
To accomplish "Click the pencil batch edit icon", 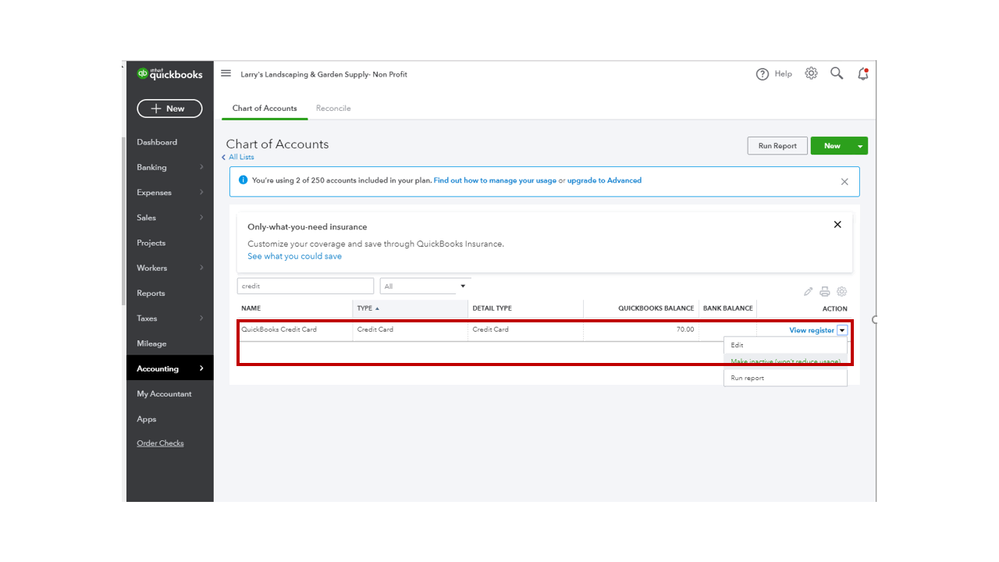I will (x=808, y=292).
